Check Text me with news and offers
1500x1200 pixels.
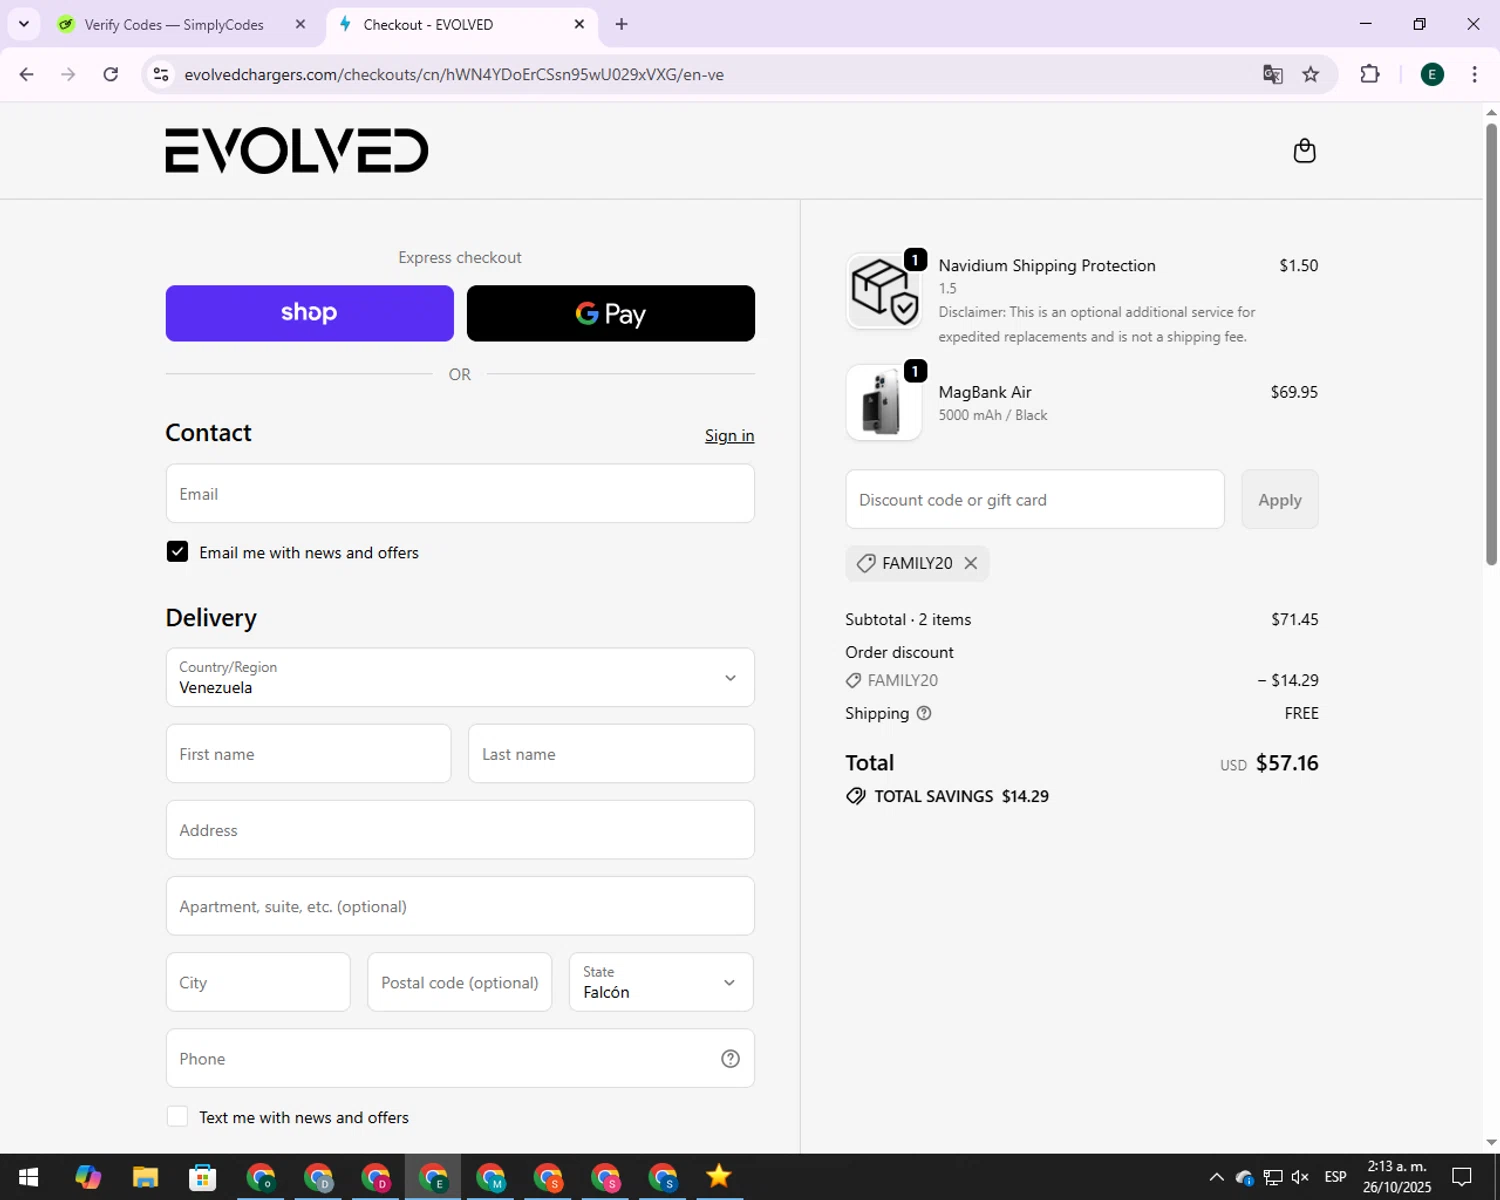coord(177,1117)
